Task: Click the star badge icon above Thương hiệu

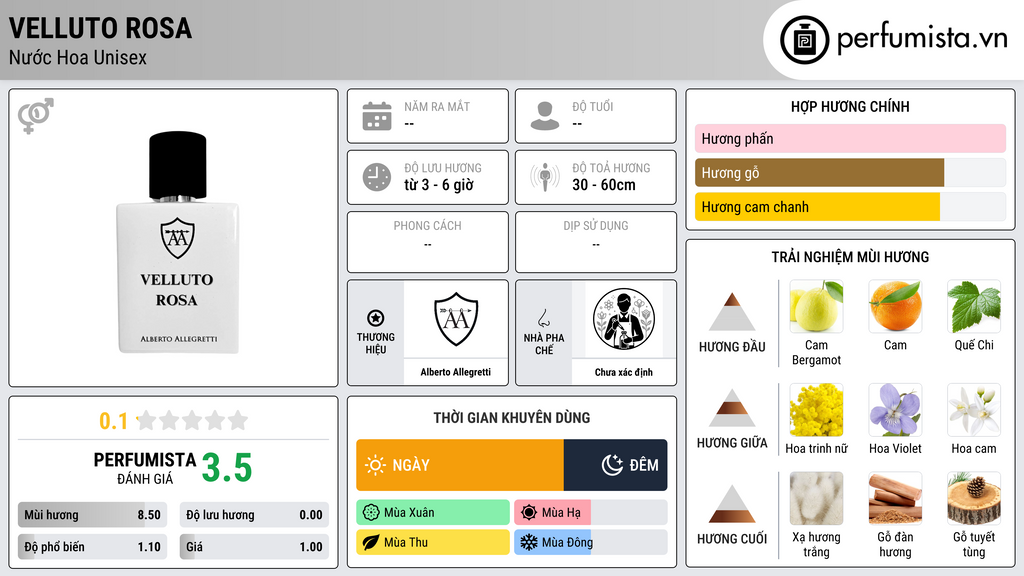Action: (376, 318)
